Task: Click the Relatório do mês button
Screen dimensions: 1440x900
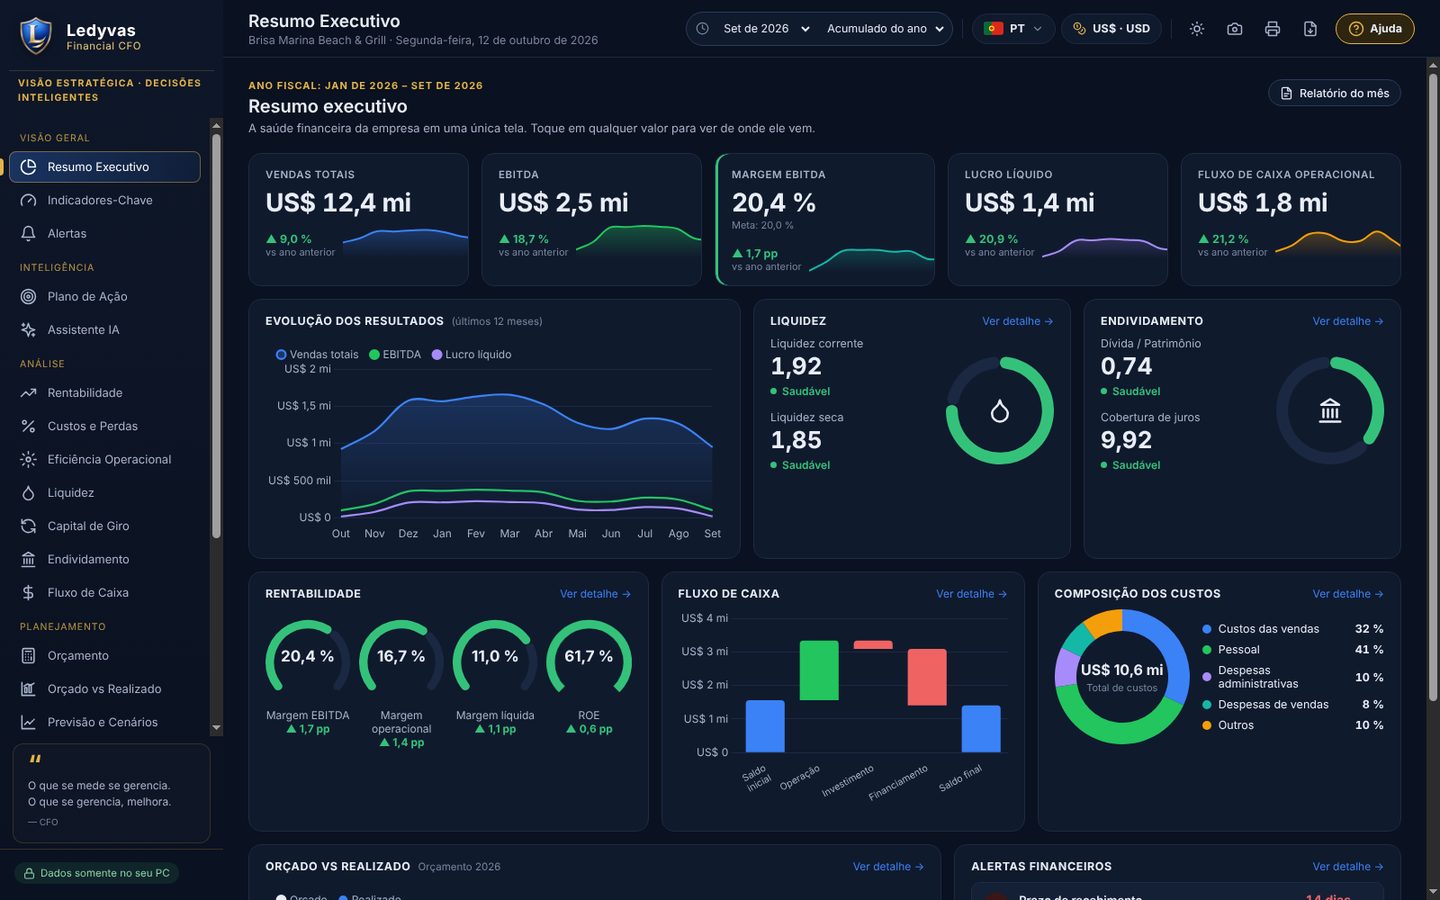Action: click(x=1334, y=93)
